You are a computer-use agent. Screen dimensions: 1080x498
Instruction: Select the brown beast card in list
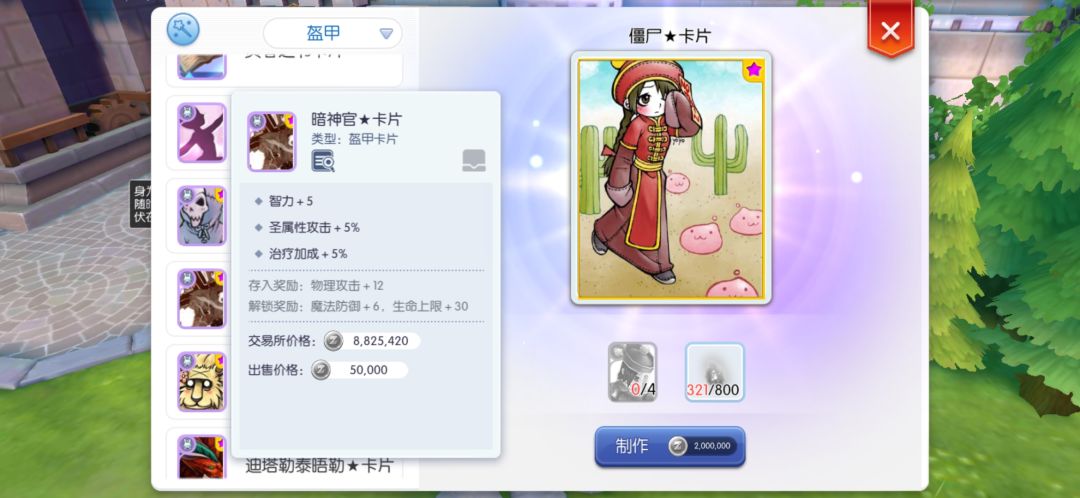pyautogui.click(x=201, y=298)
